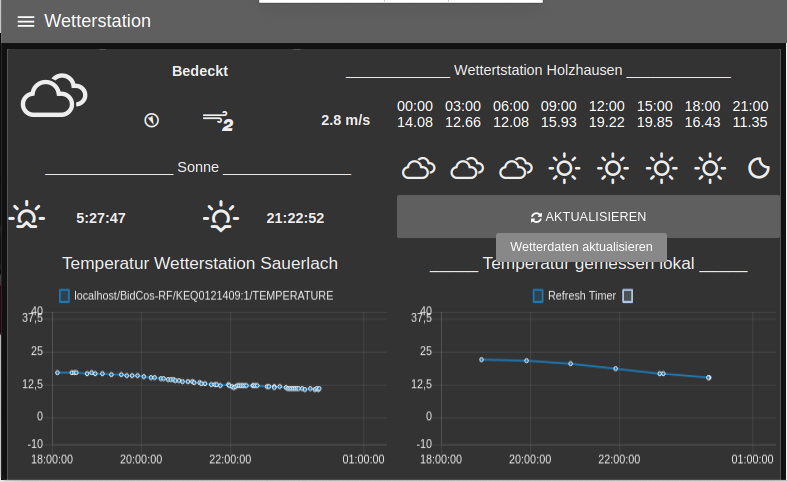This screenshot has width=787, height=482.
Task: Click the wind direction compass icon
Action: (x=151, y=120)
